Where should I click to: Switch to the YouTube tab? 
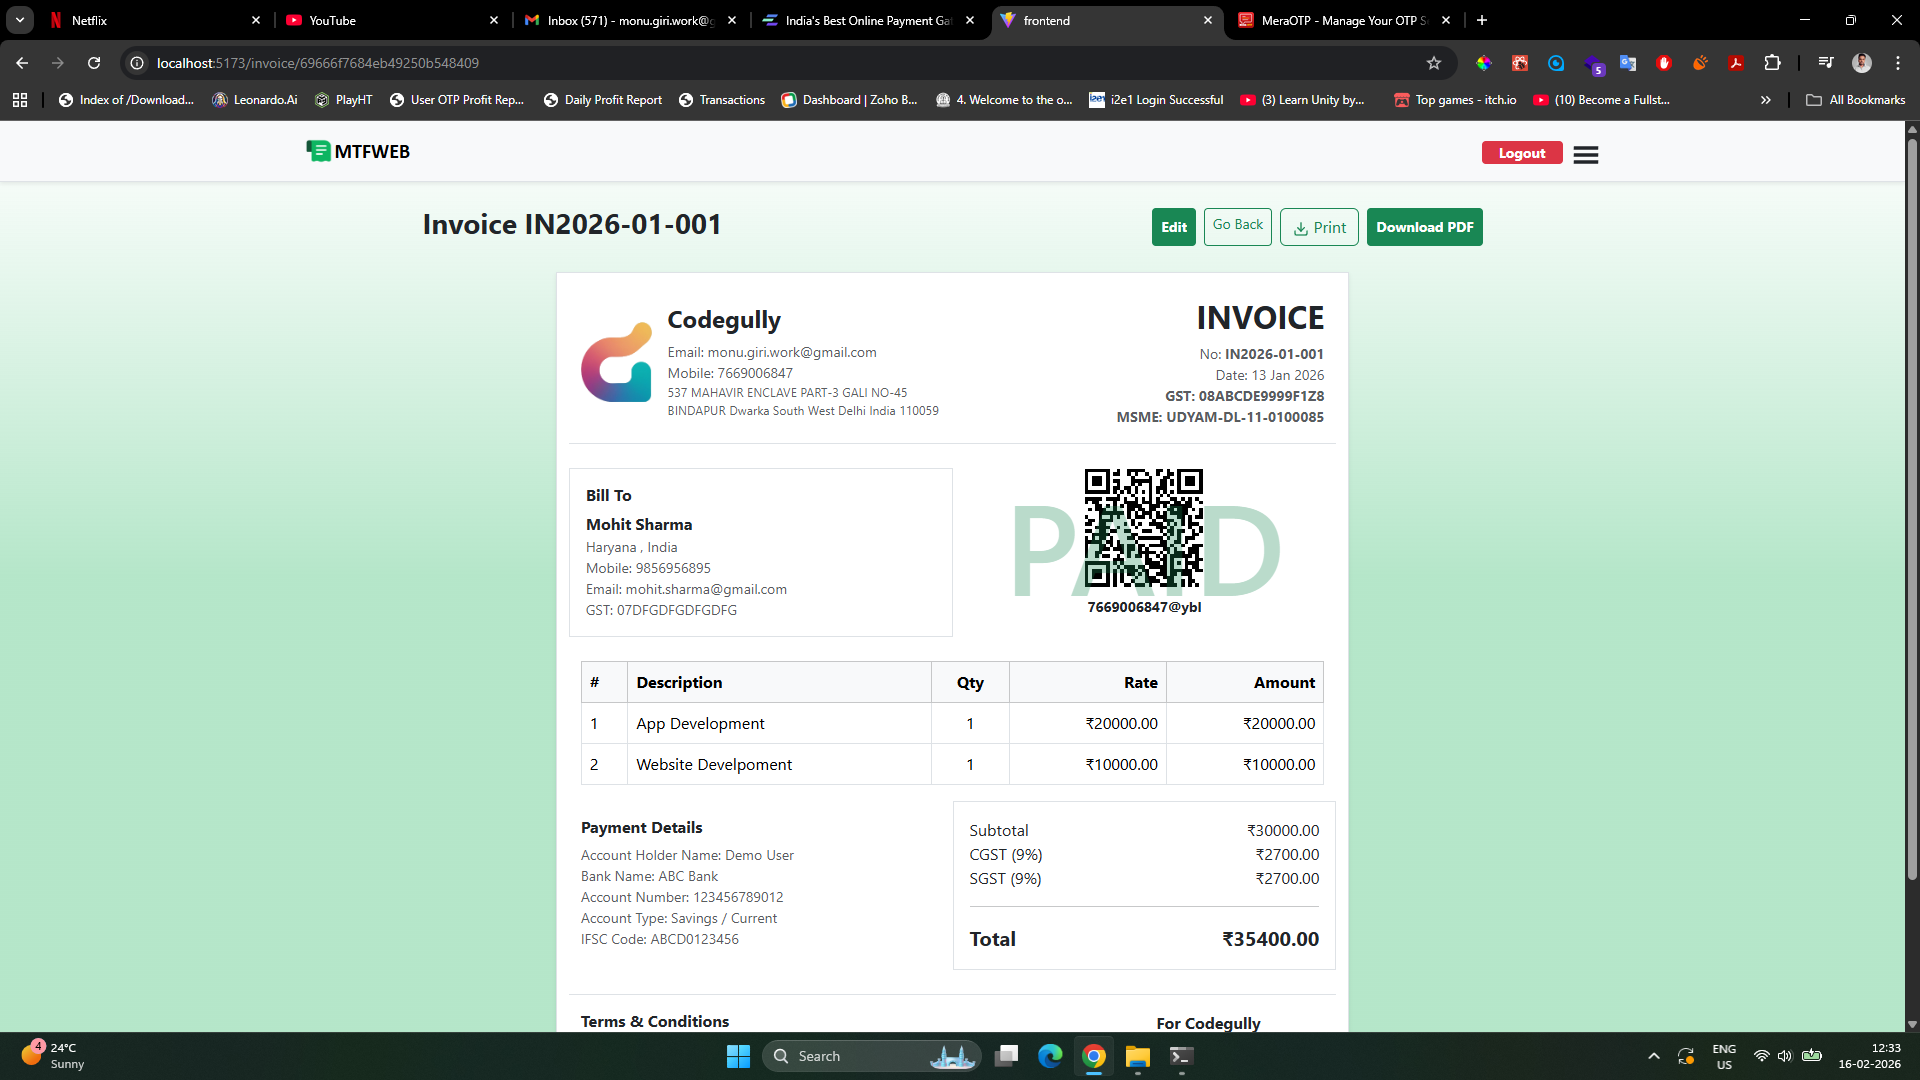tap(390, 20)
